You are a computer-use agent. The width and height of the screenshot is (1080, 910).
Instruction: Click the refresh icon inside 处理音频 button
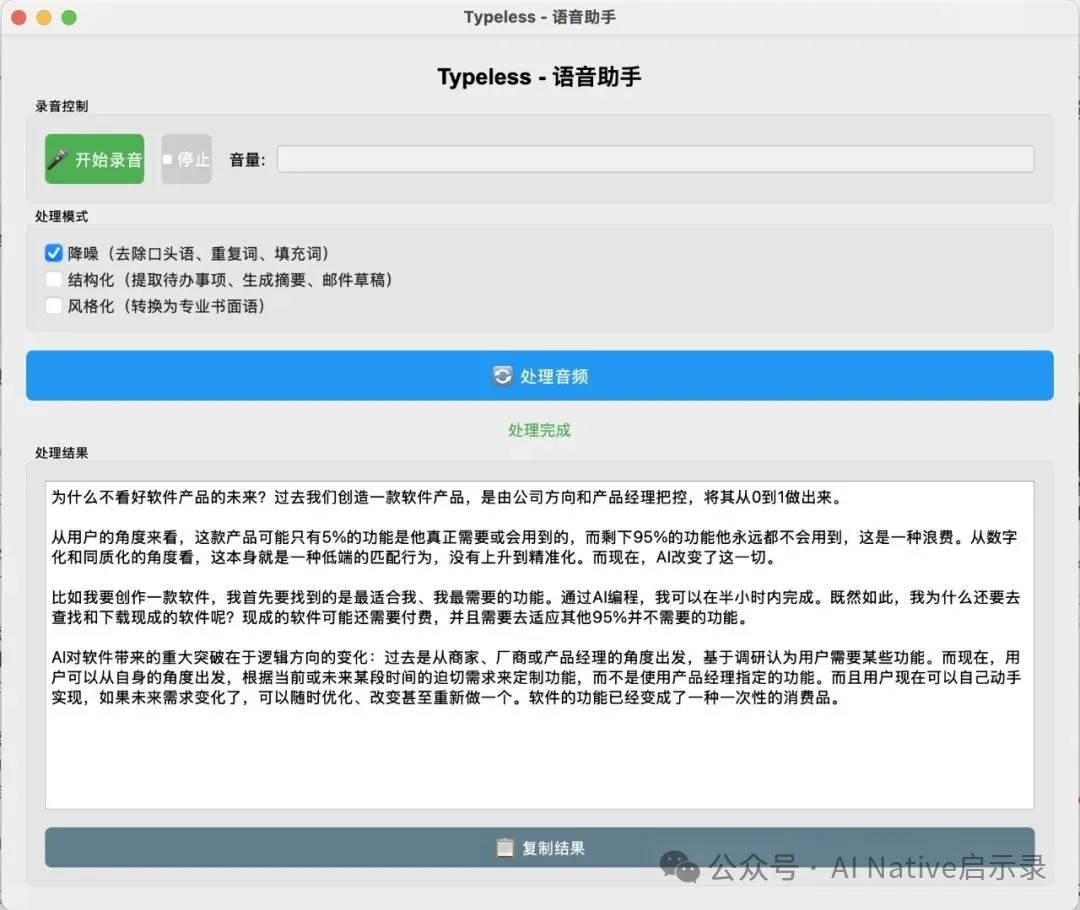(x=504, y=376)
